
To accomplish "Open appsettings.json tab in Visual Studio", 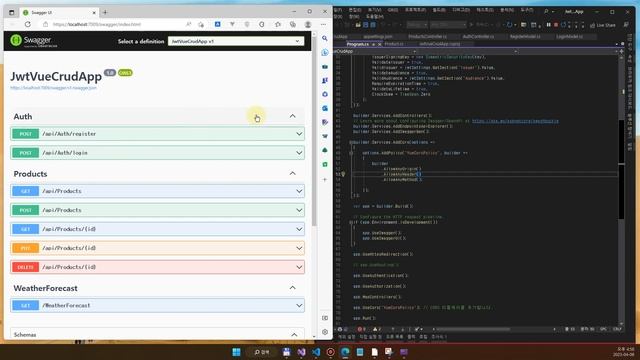I will point(378,37).
